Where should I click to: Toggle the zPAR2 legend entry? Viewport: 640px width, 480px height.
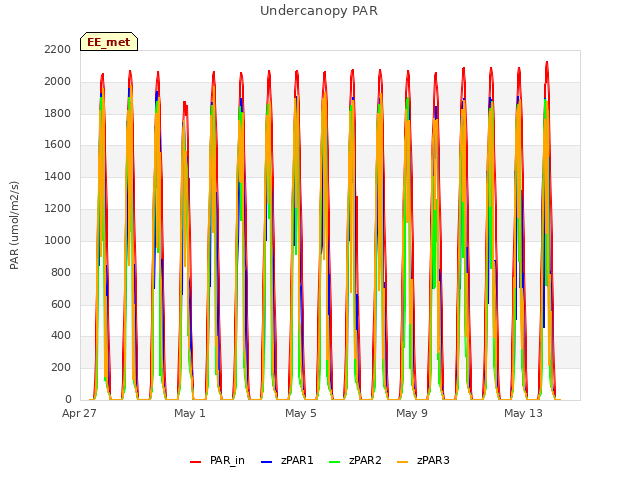(x=356, y=460)
